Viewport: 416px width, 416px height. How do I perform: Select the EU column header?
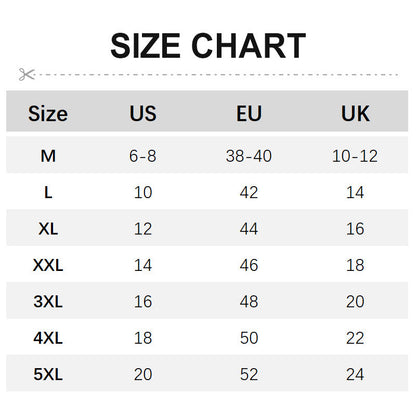click(x=249, y=114)
